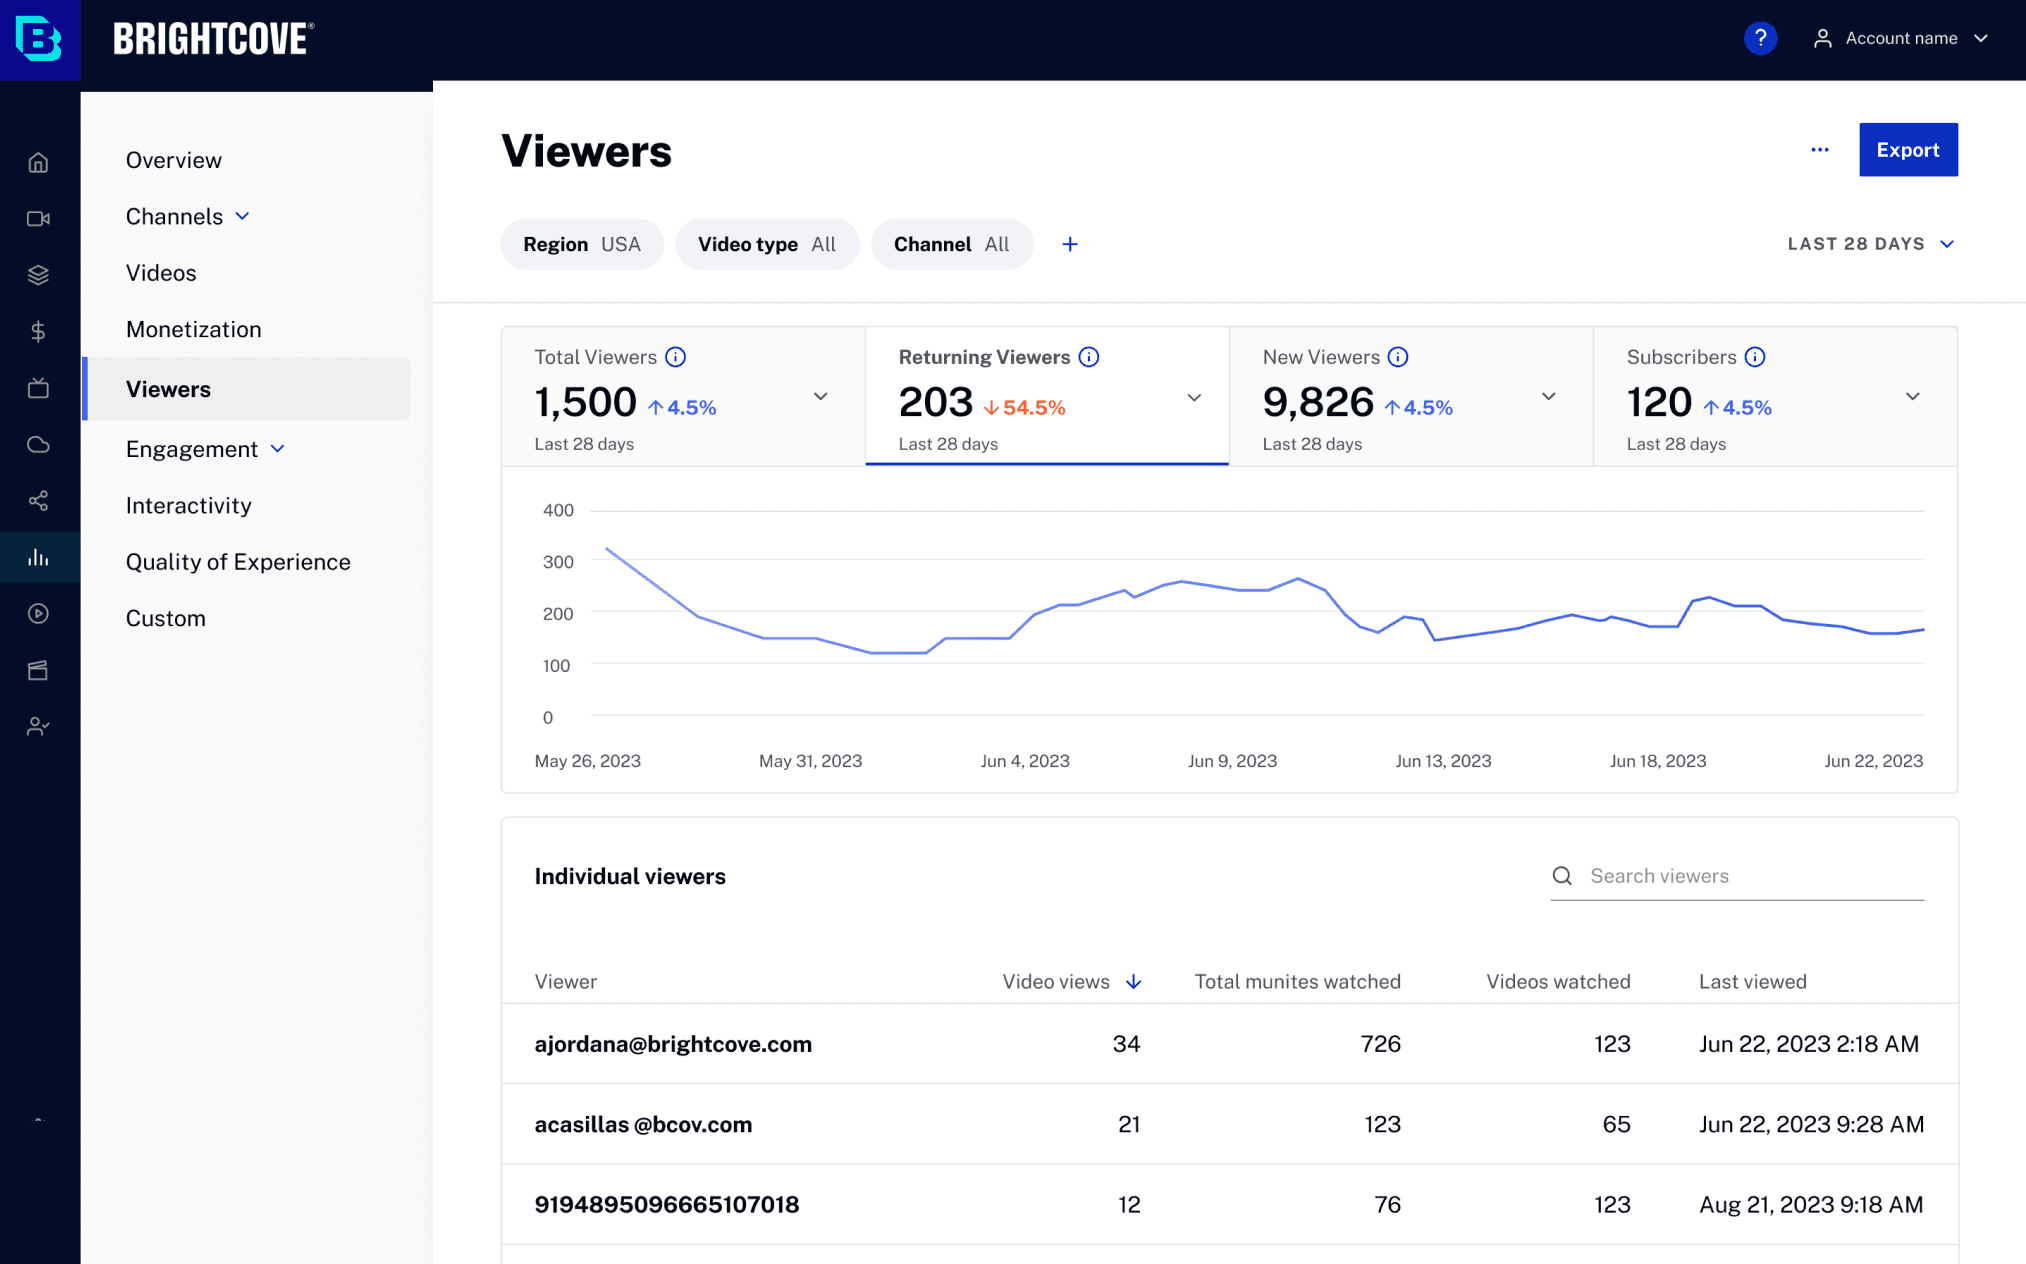Click the Brightcove B logo
The height and width of the screenshot is (1264, 2026).
tap(39, 39)
